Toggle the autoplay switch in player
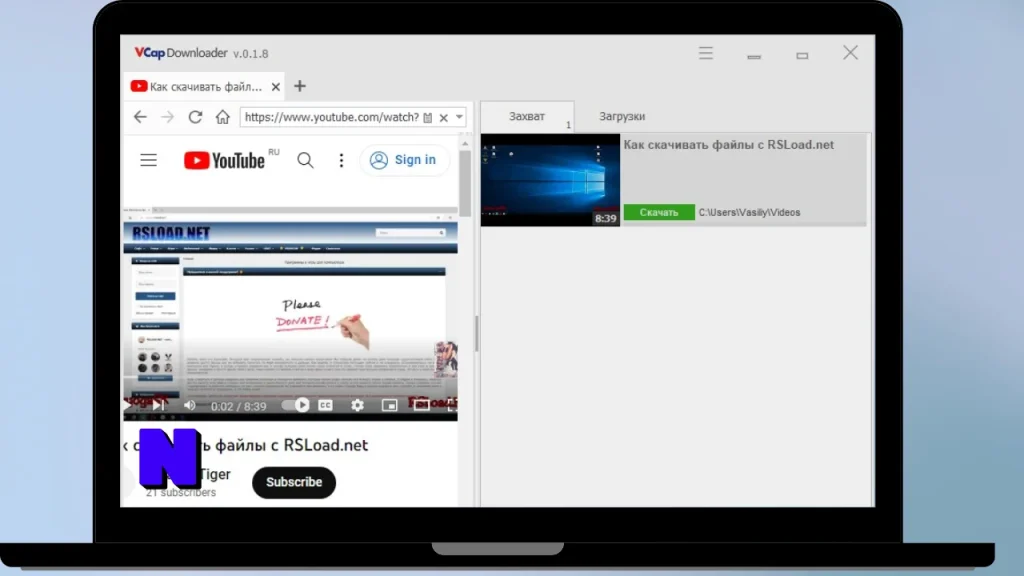The height and width of the screenshot is (576, 1024). click(x=296, y=406)
